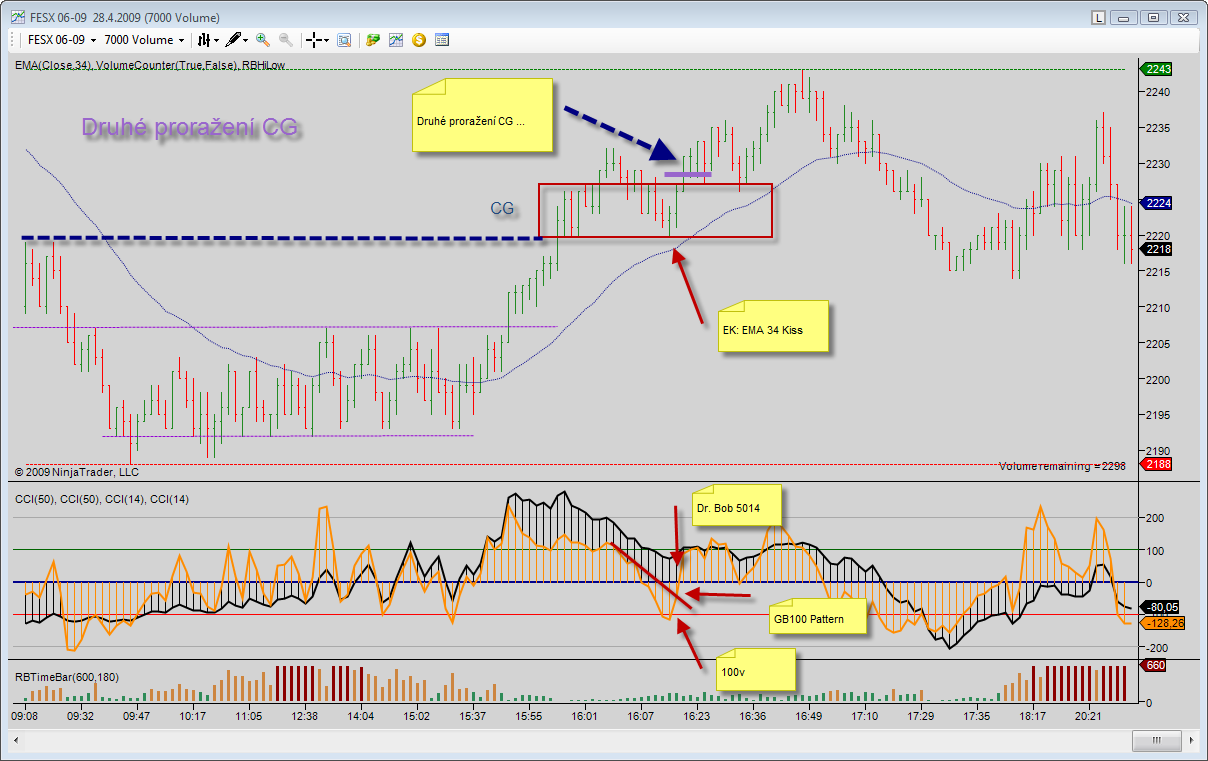Open the data table window icon
Viewport: 1208px width, 761px height.
442,40
